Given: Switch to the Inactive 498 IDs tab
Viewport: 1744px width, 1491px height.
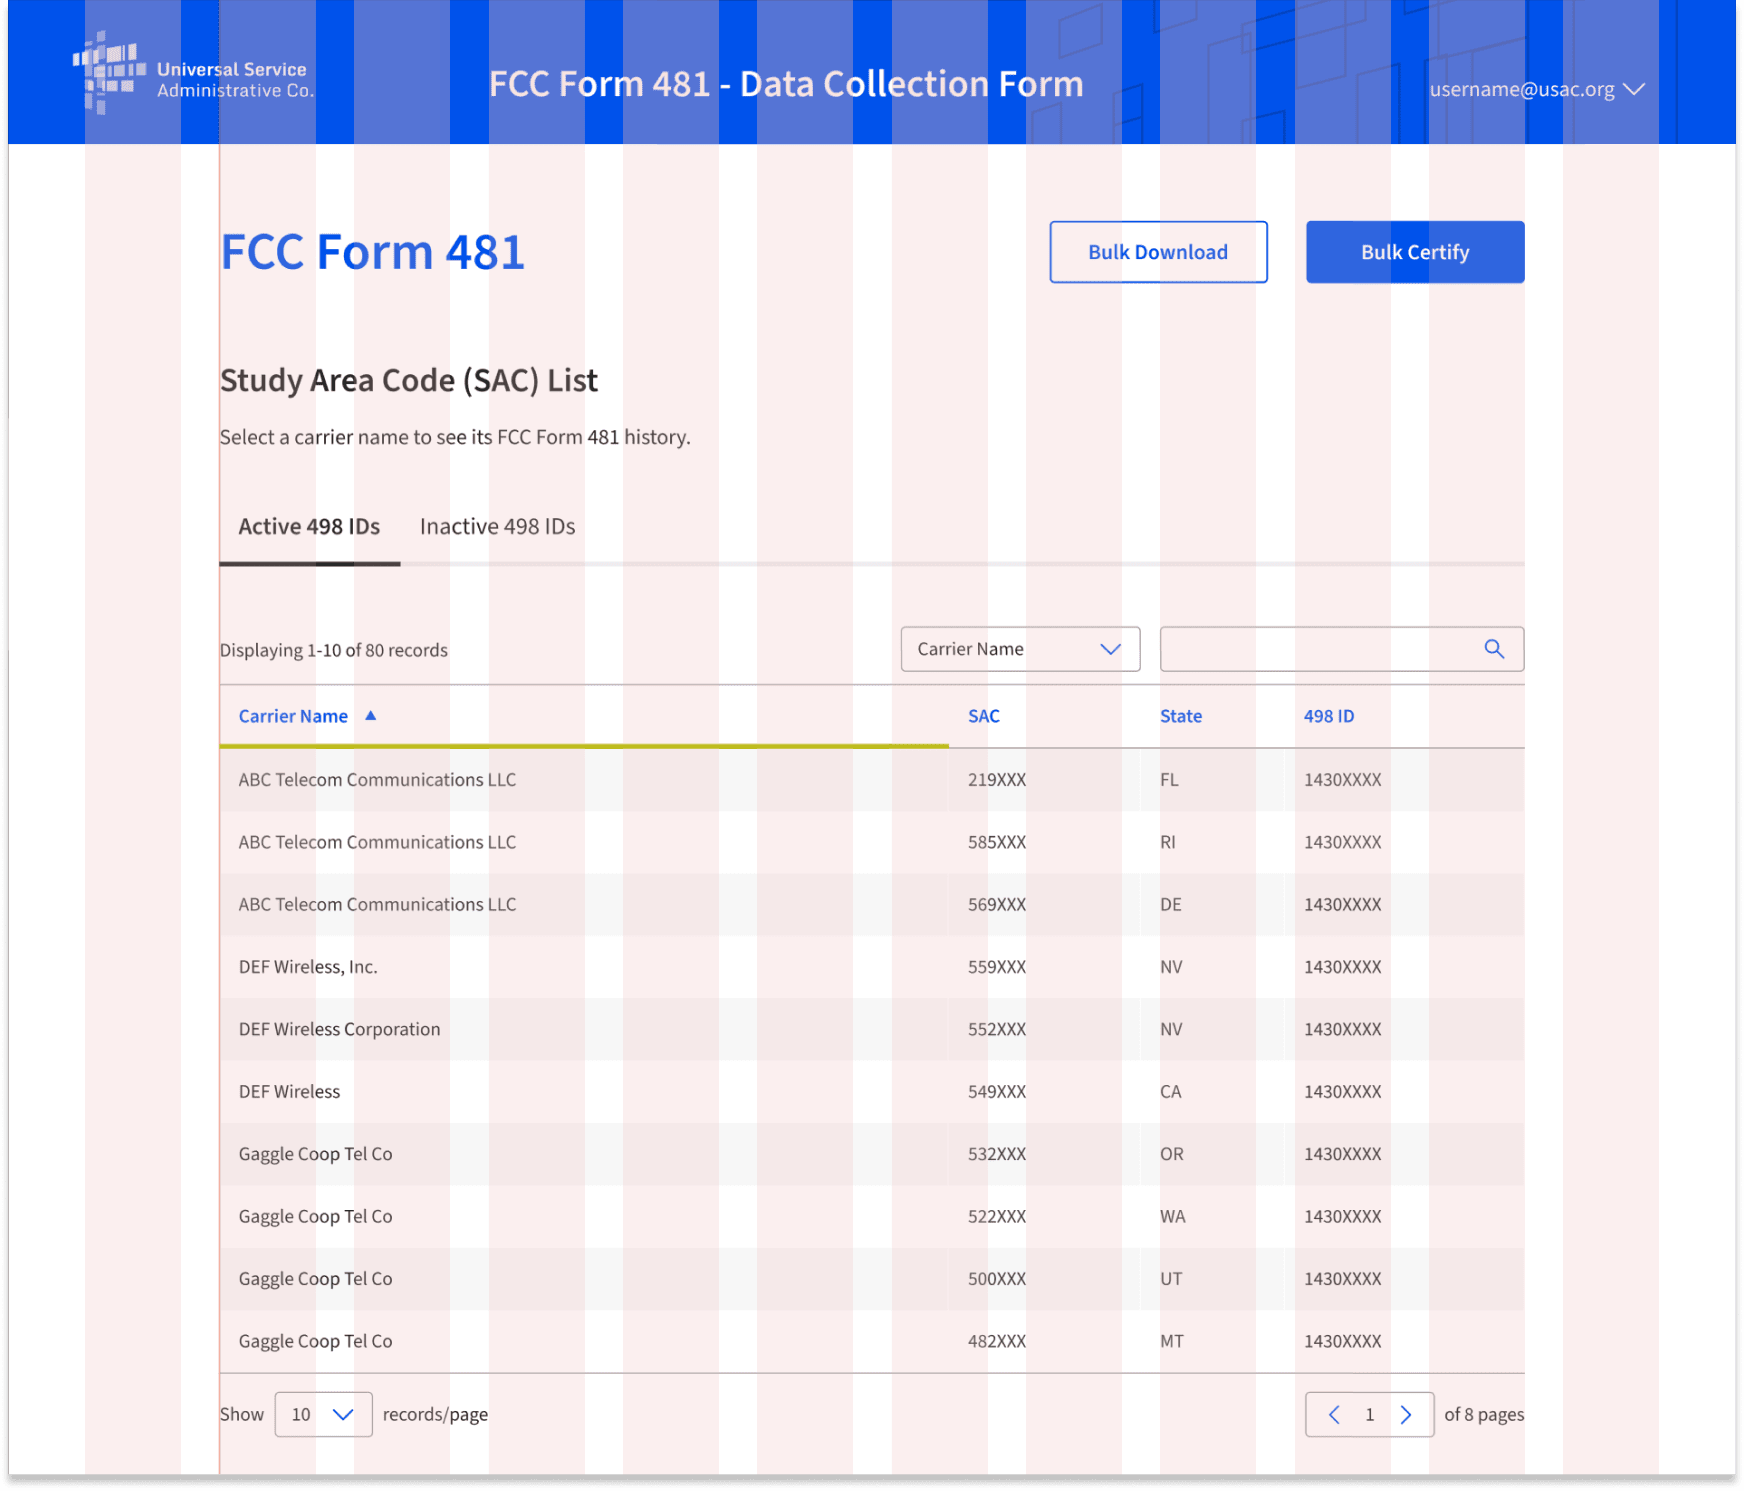Looking at the screenshot, I should click(497, 527).
